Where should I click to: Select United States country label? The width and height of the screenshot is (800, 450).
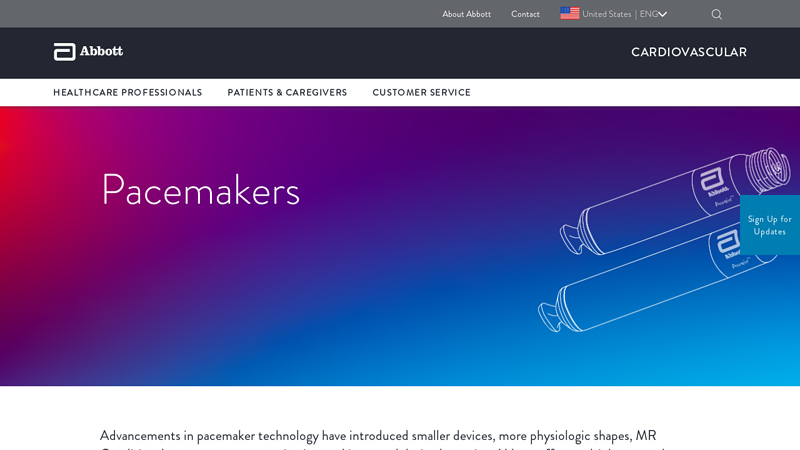tap(607, 14)
